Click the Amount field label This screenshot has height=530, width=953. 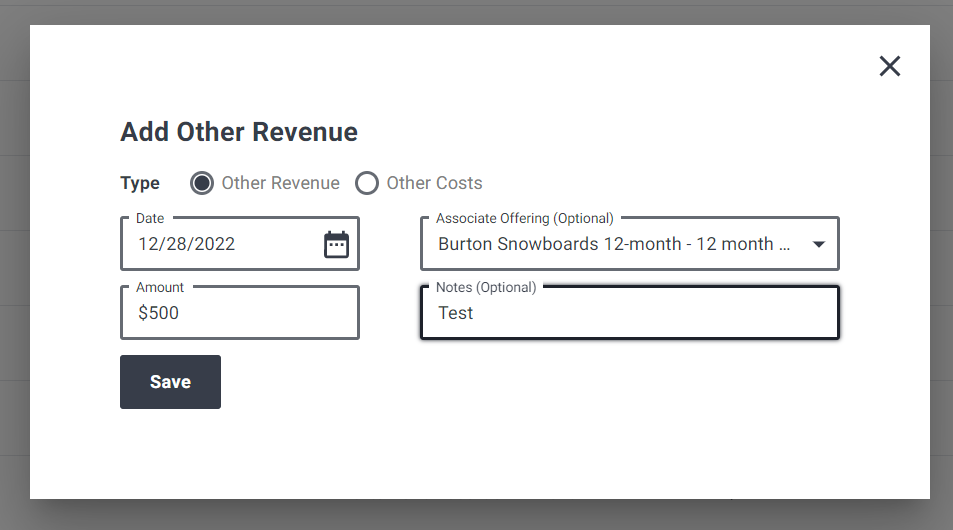(x=159, y=287)
